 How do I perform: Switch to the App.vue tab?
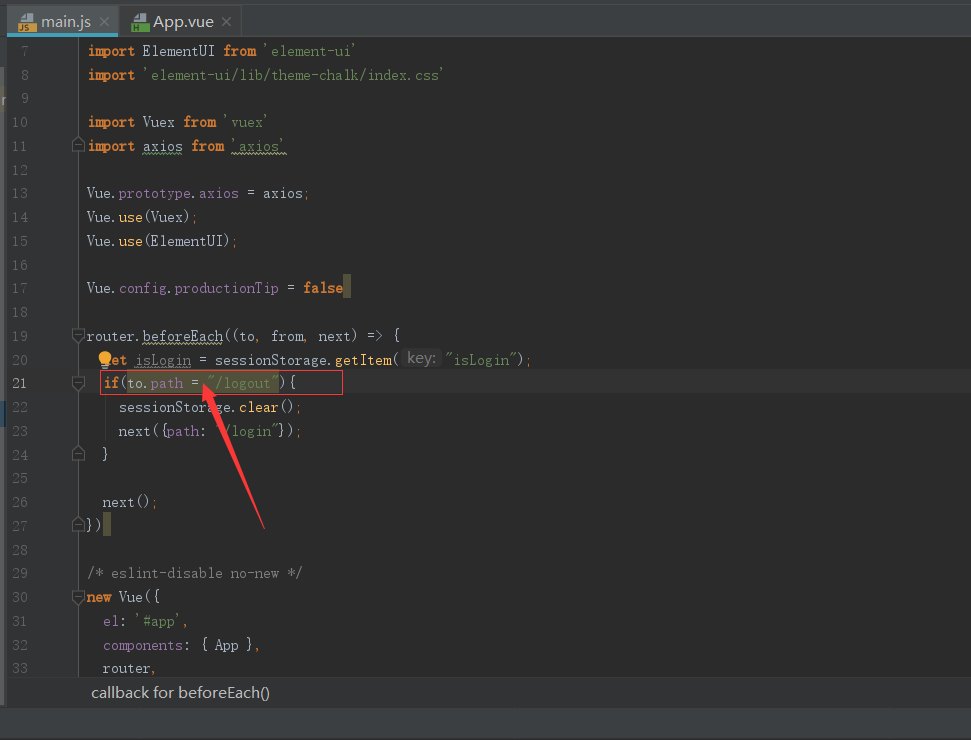[183, 20]
